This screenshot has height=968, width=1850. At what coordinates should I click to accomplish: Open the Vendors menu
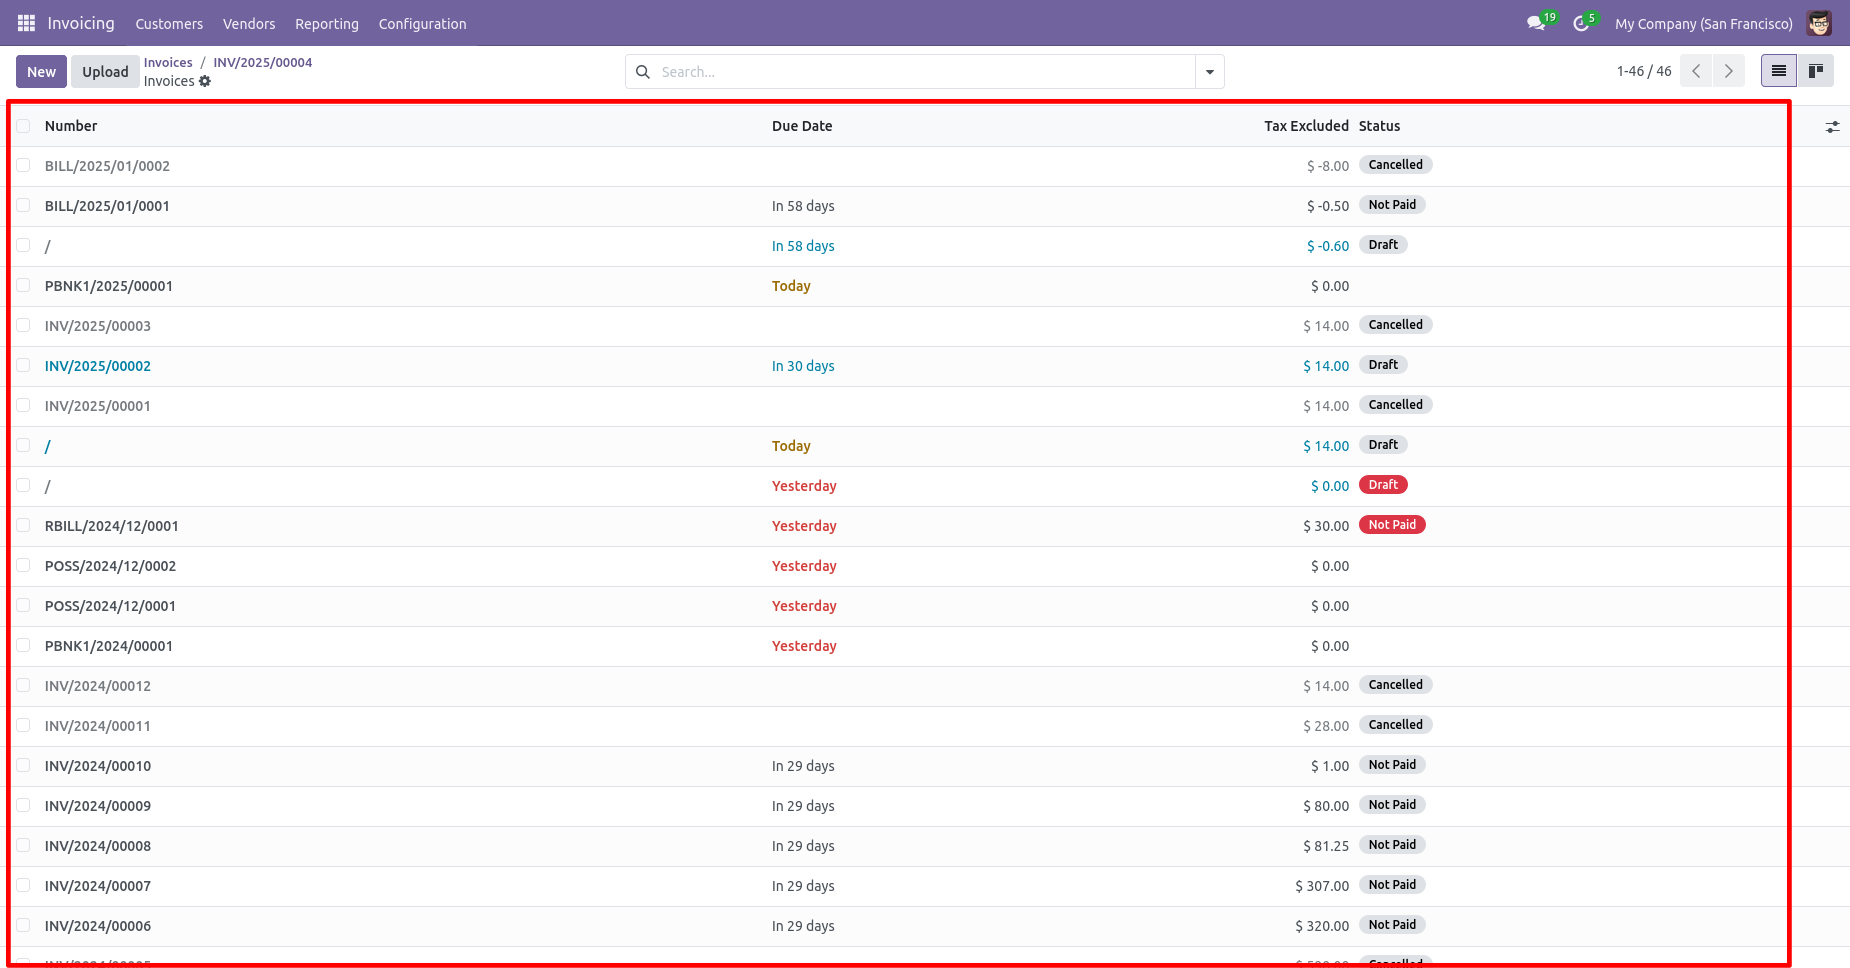coord(249,24)
